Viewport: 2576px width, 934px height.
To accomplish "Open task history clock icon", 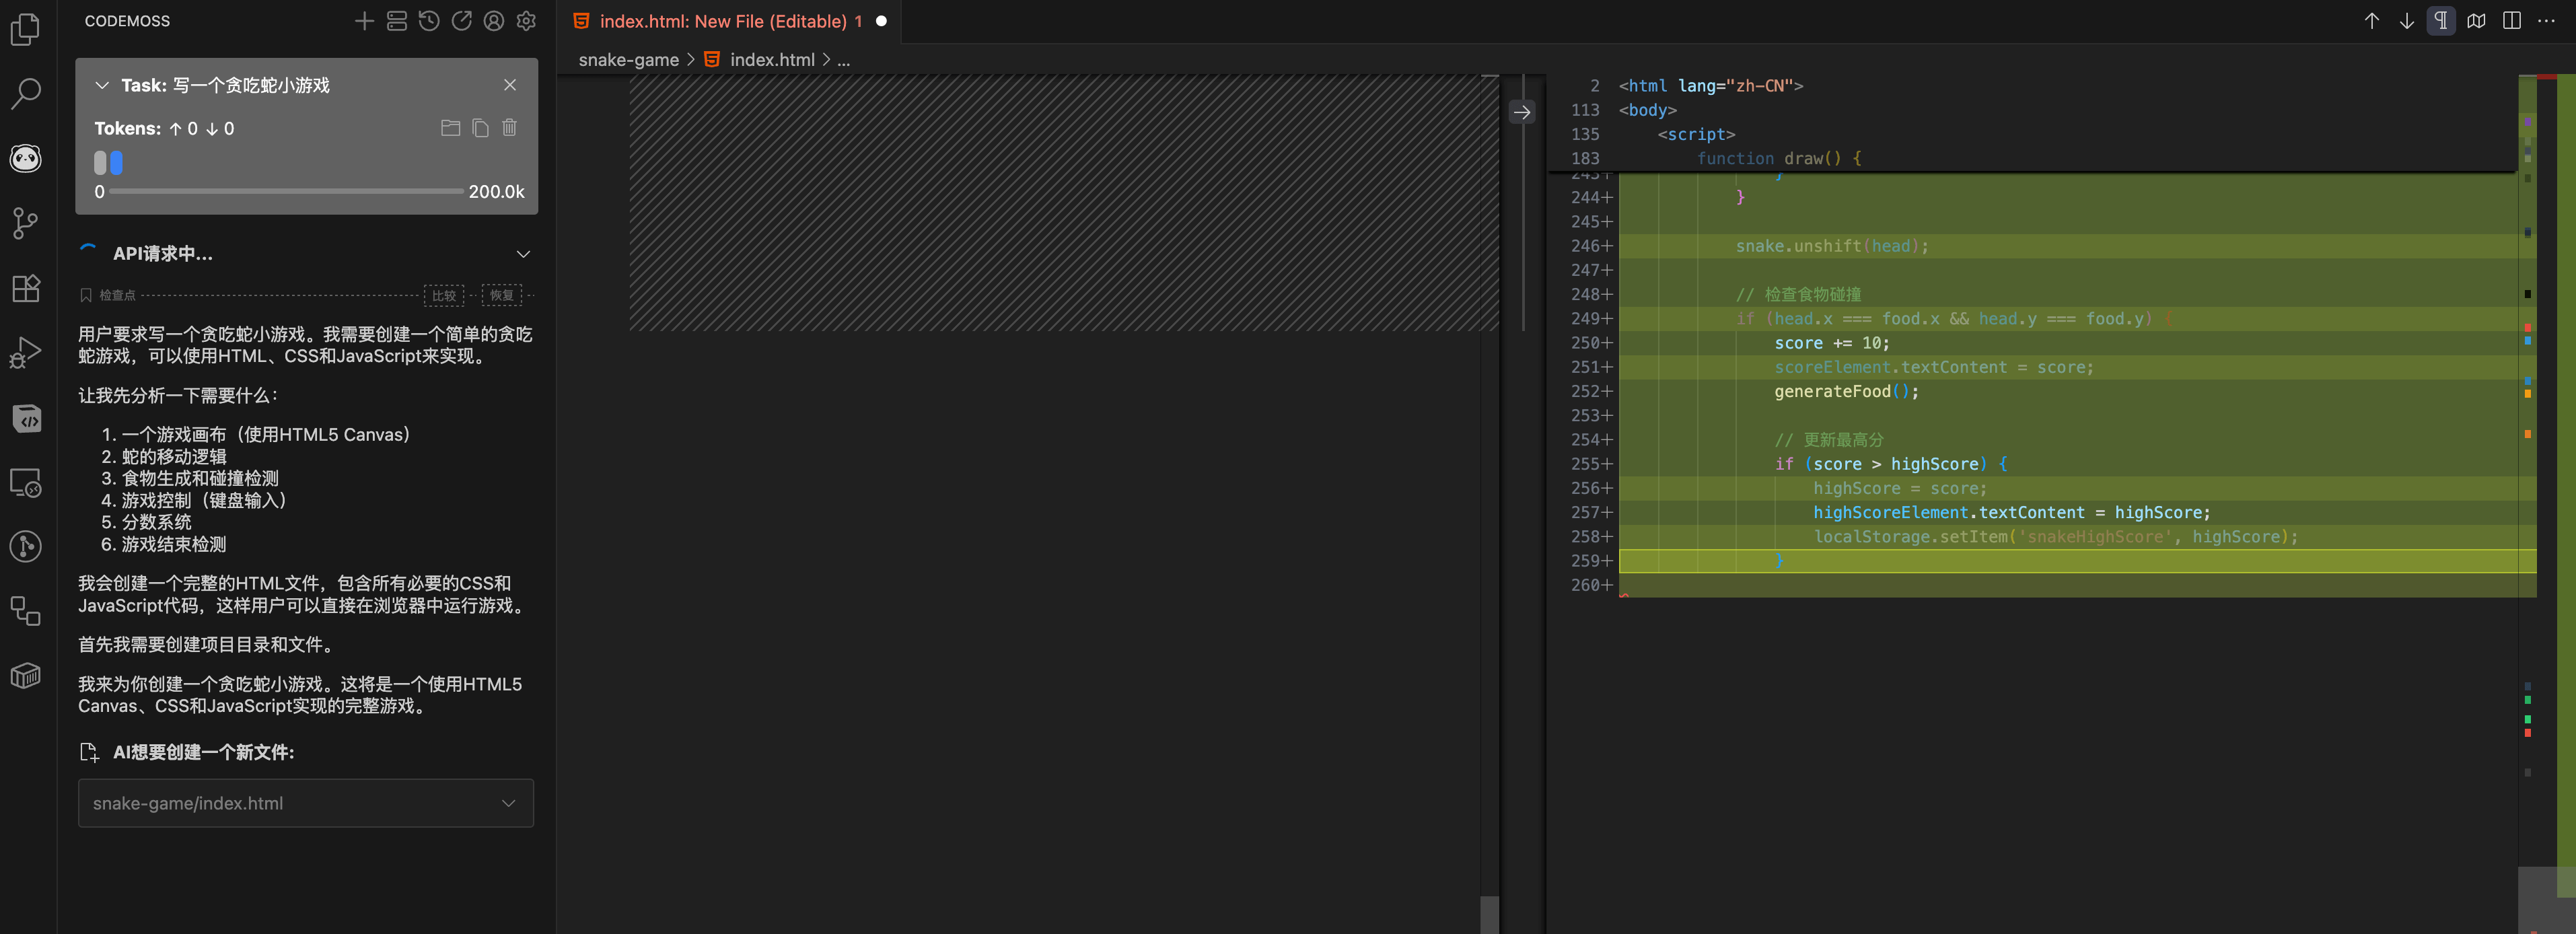I will (429, 21).
